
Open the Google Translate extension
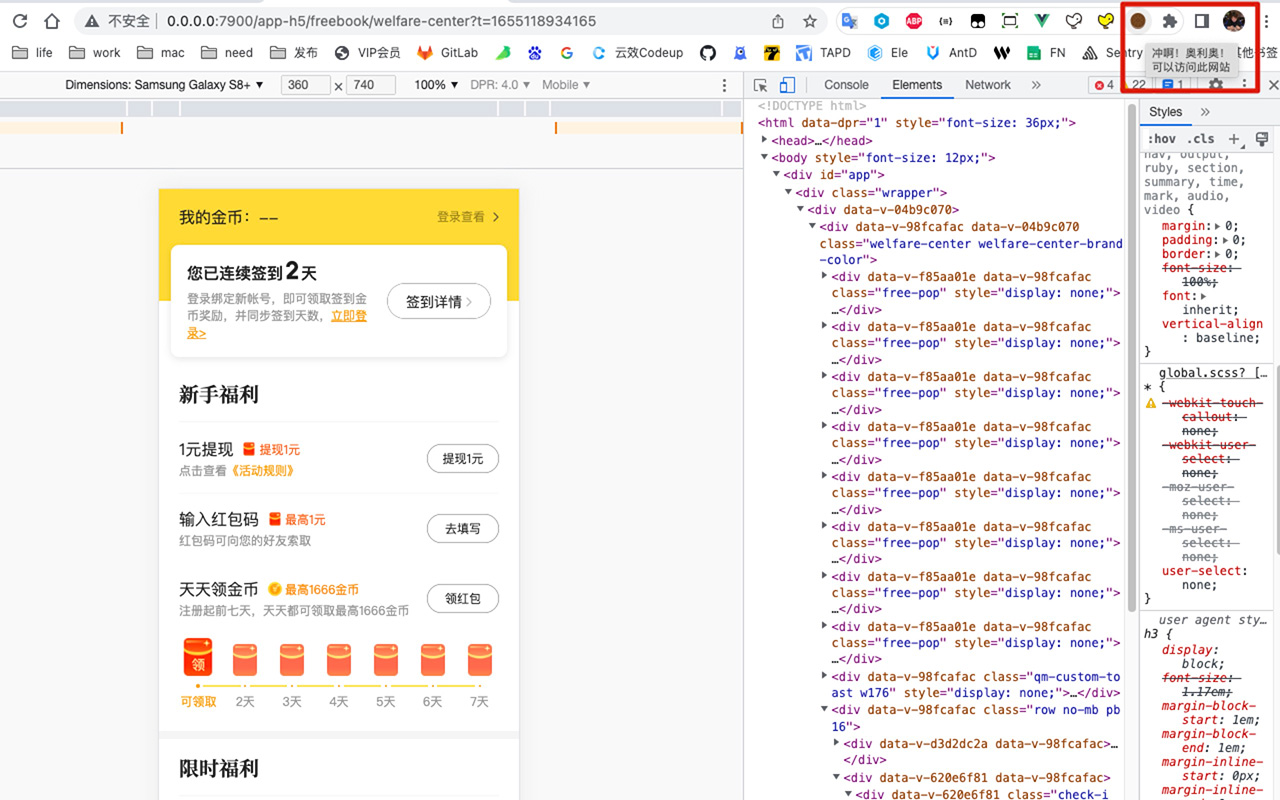click(849, 21)
